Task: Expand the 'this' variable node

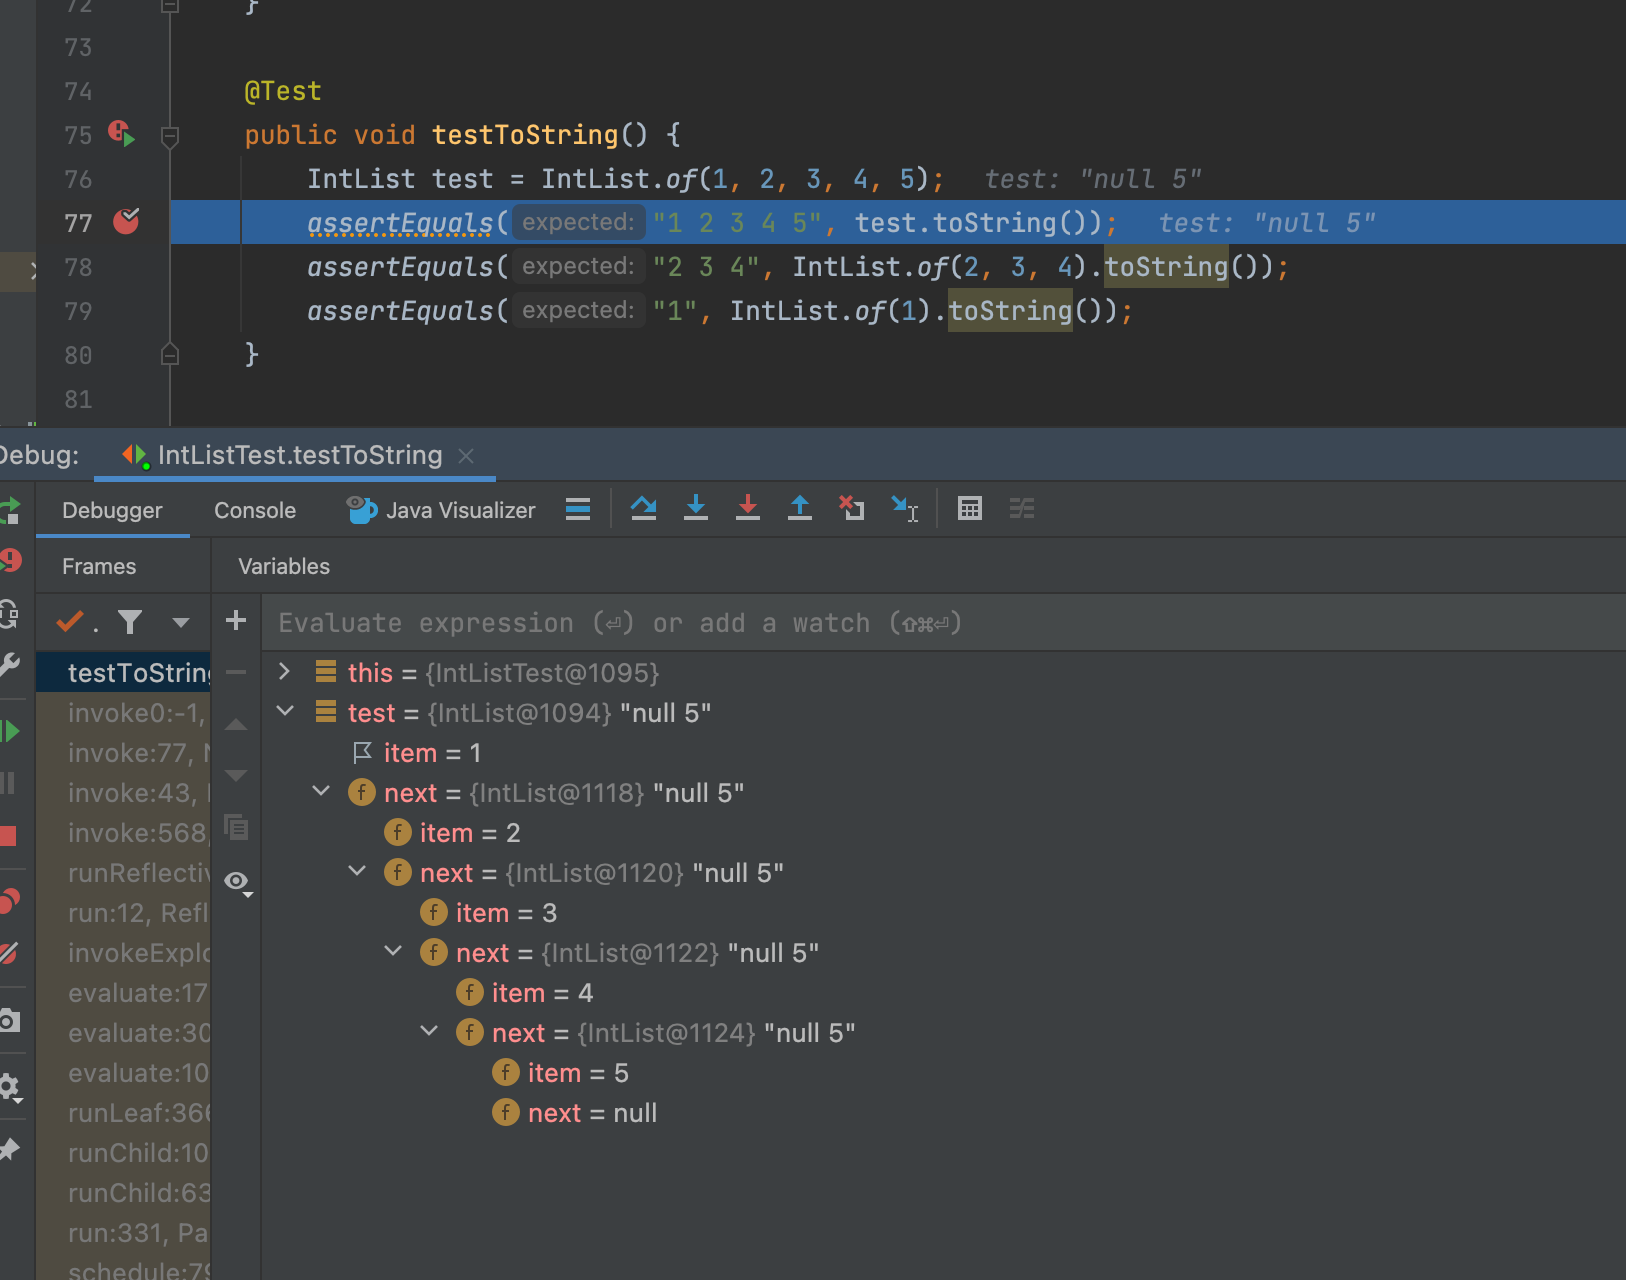Action: tap(285, 672)
